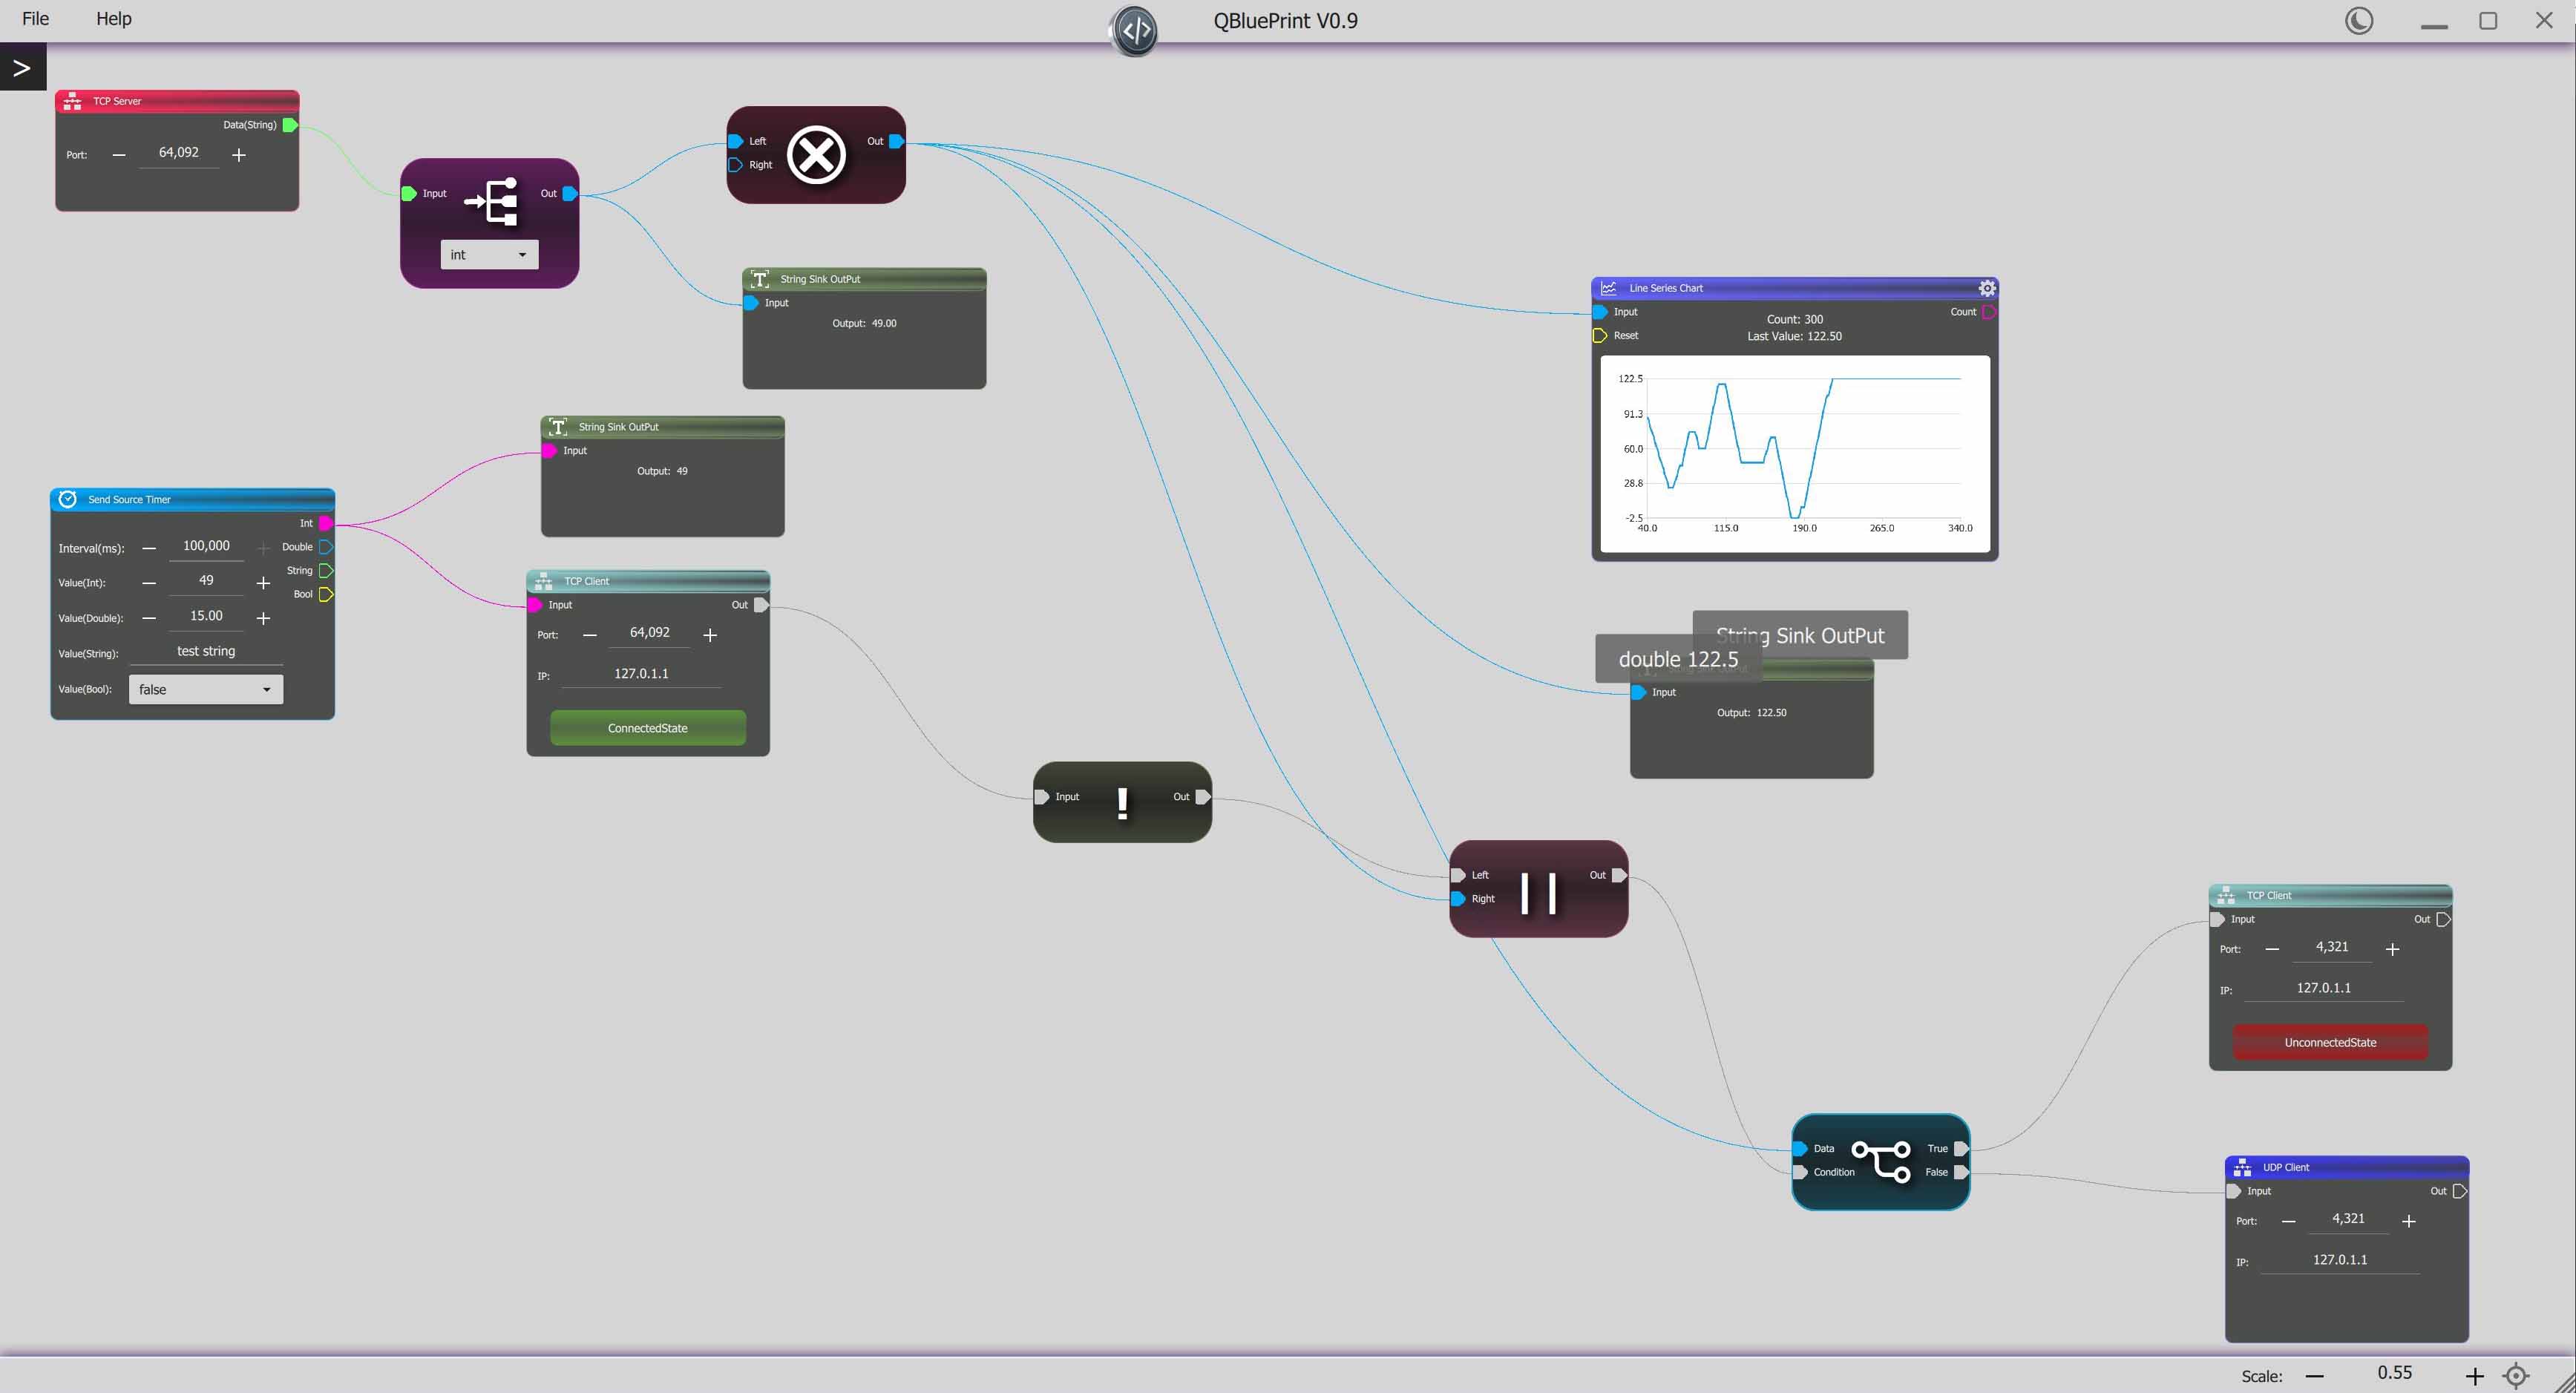Screen dimensions: 2576x1393
Task: Expand the side panel arrow button
Action: click(22, 68)
